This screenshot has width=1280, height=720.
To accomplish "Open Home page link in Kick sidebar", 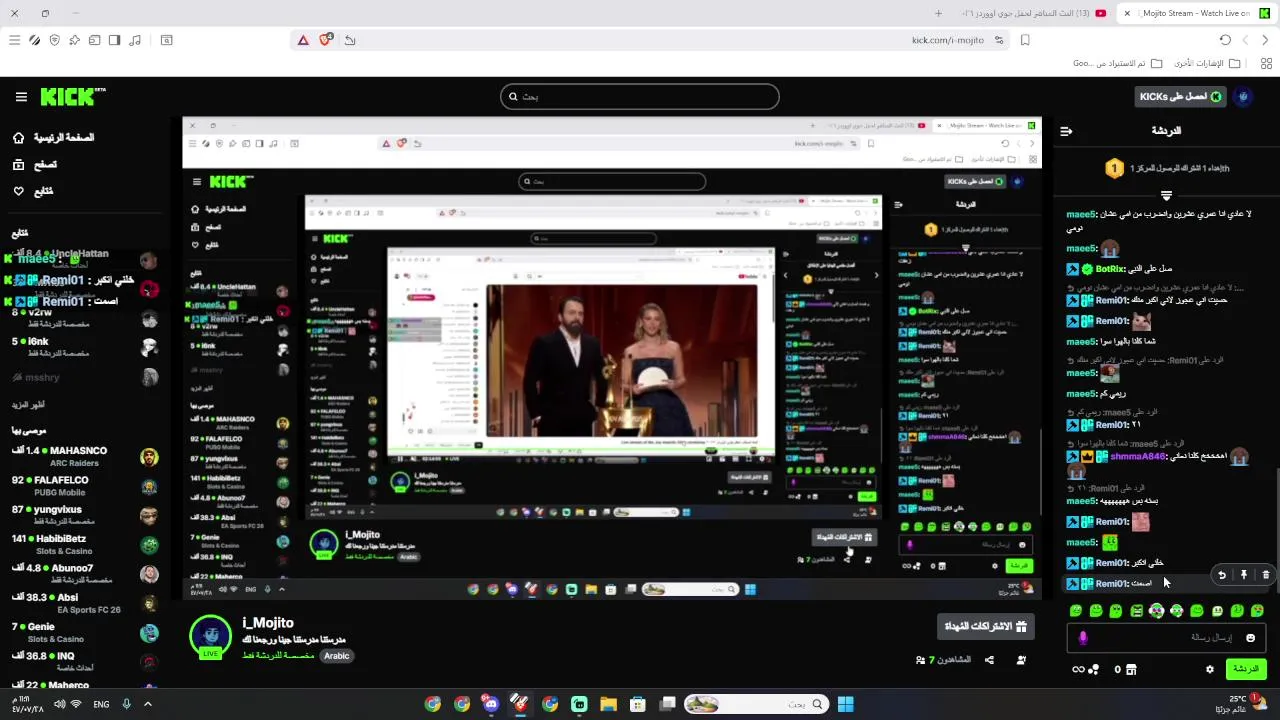I will click(x=54, y=138).
